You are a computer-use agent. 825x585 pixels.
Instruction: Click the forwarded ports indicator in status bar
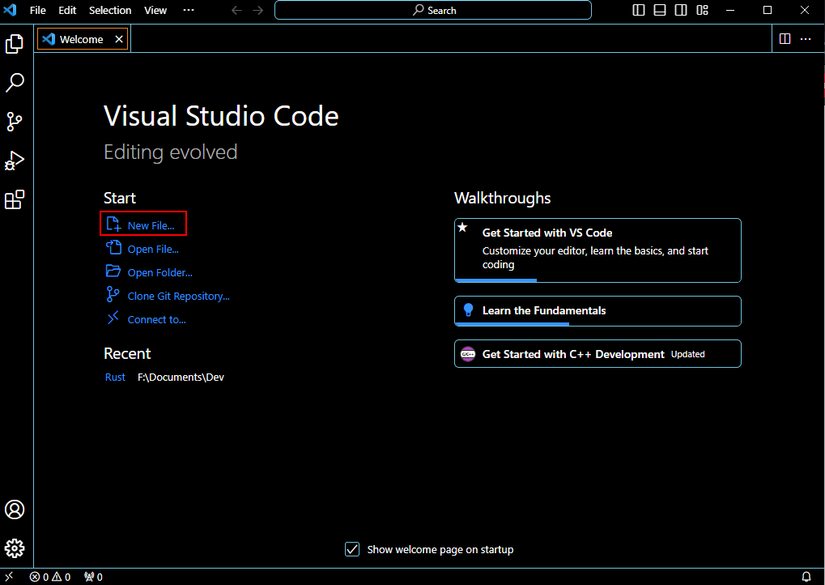coord(93,577)
